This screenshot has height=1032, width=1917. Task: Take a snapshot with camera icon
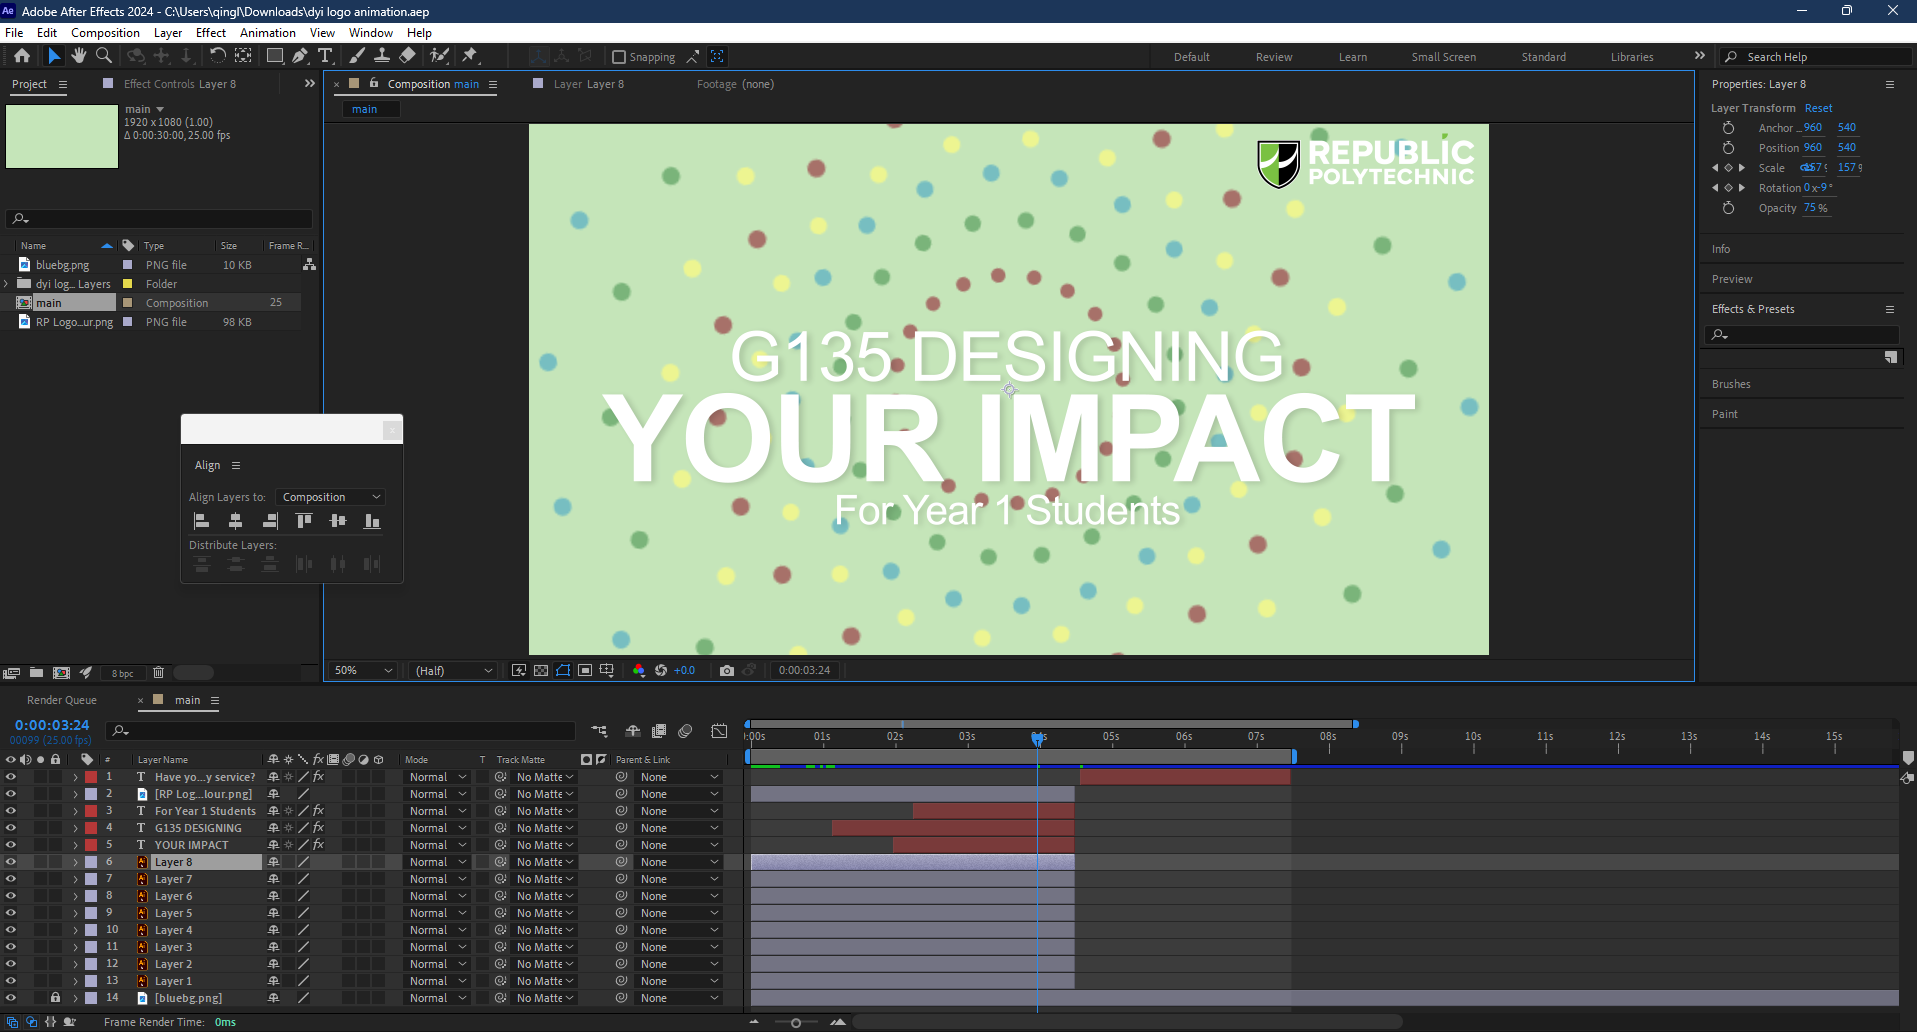[727, 670]
